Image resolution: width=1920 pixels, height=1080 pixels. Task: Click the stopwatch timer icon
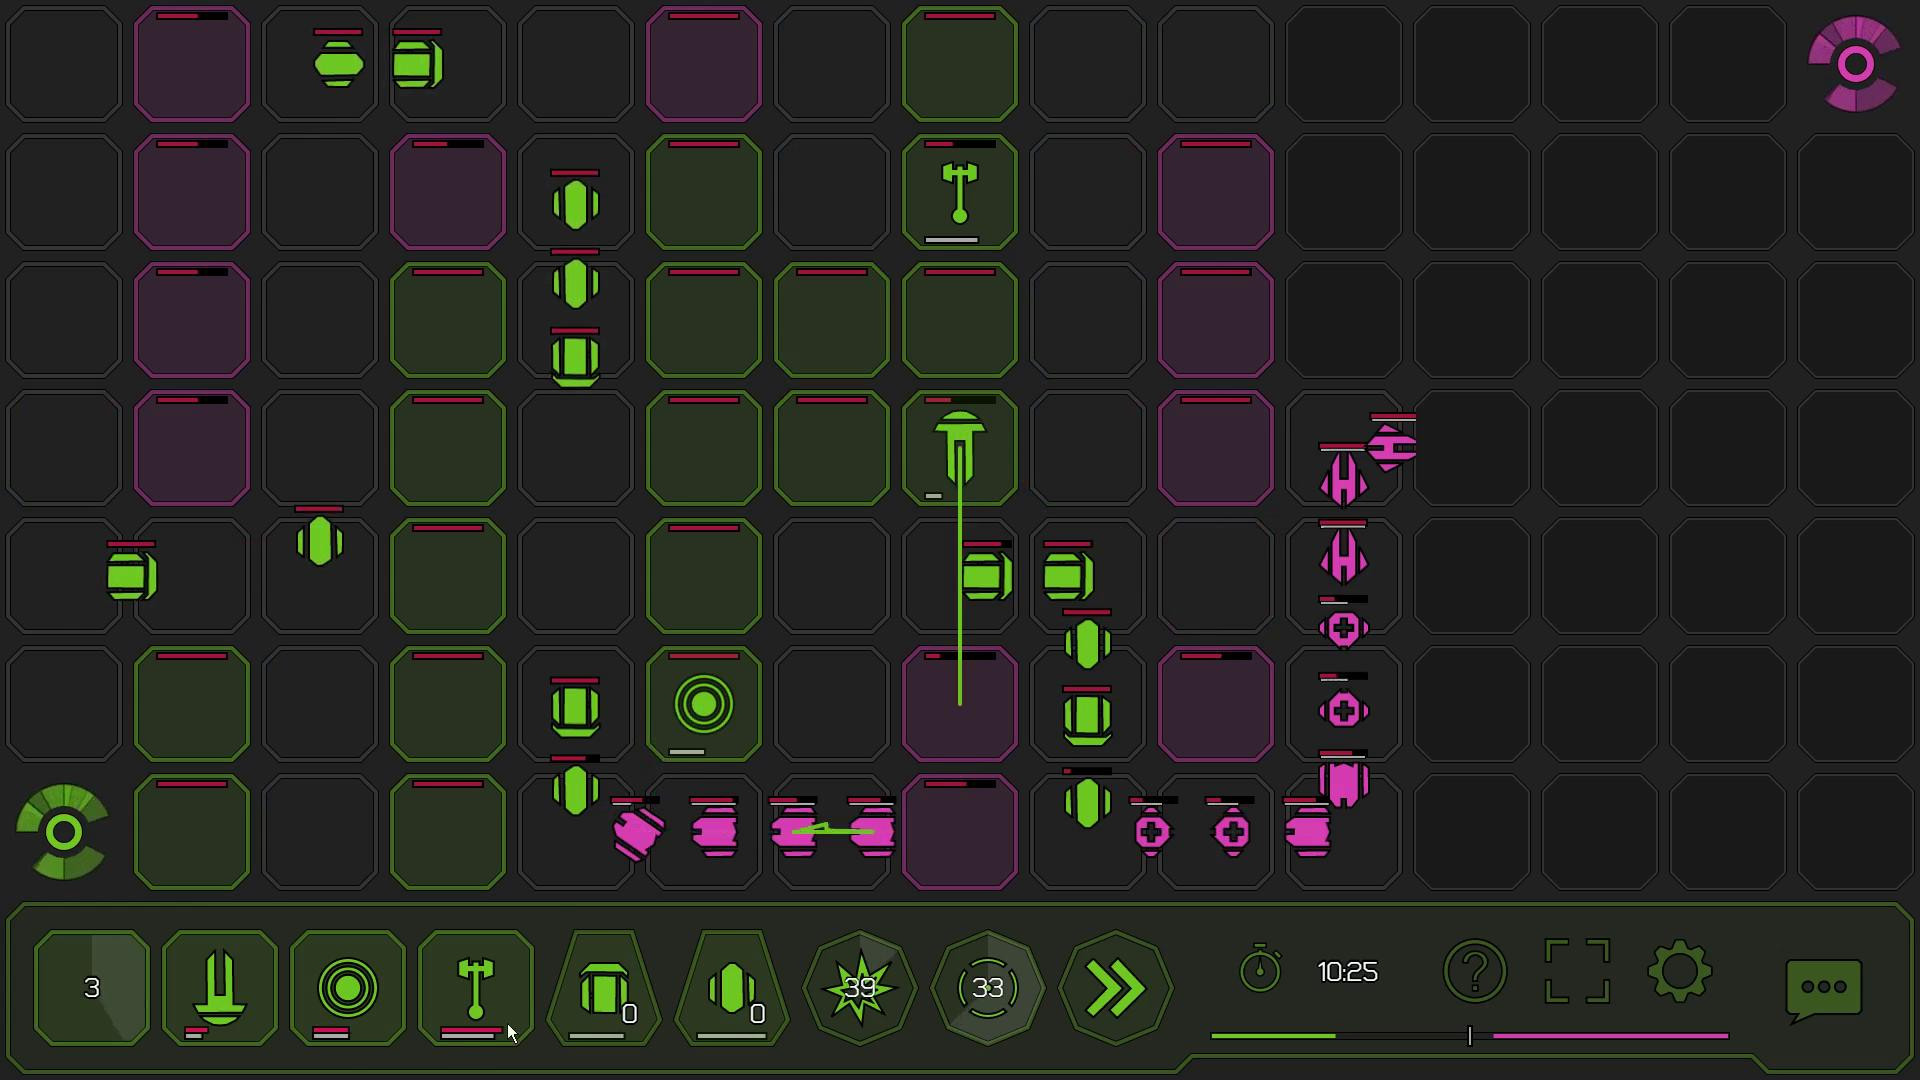tap(1260, 968)
